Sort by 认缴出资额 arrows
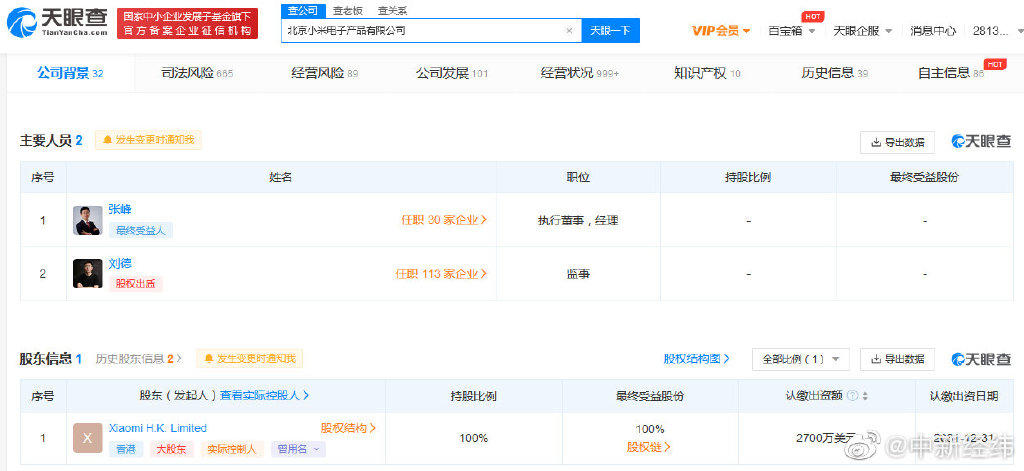The image size is (1024, 471). pyautogui.click(x=865, y=396)
